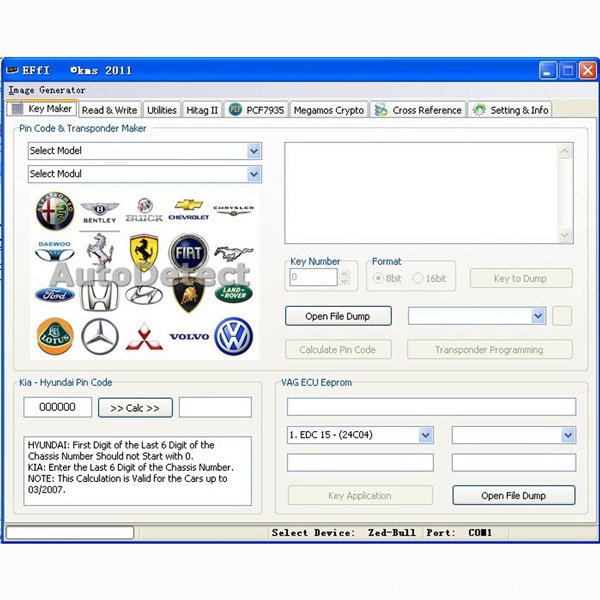Viewport: 600px width, 600px height.
Task: Choose the Volkswagen logo
Action: click(x=233, y=336)
